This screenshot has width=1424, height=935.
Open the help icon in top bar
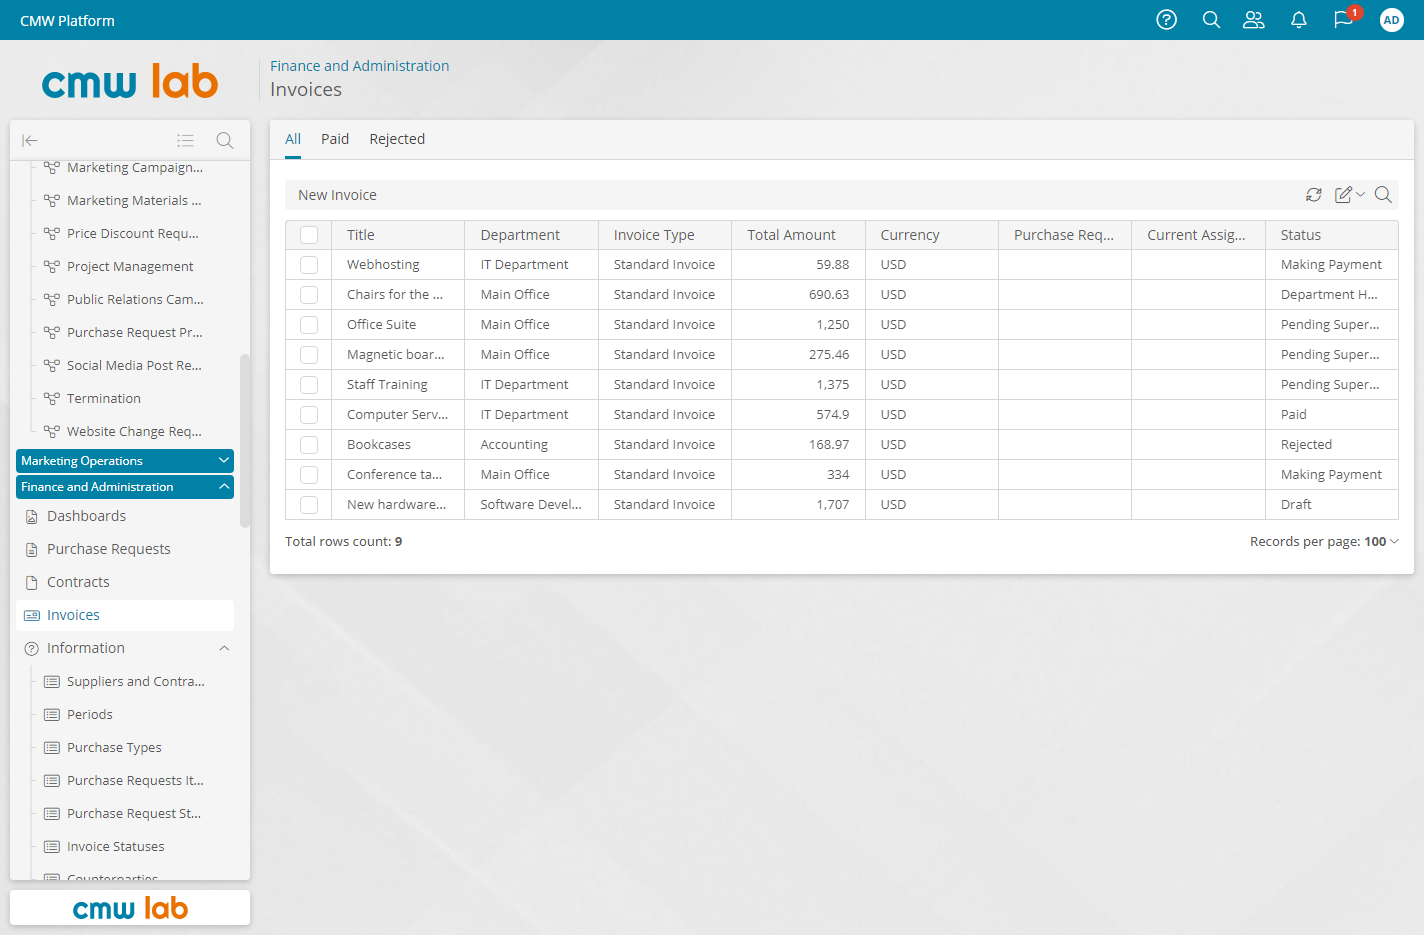click(1166, 20)
